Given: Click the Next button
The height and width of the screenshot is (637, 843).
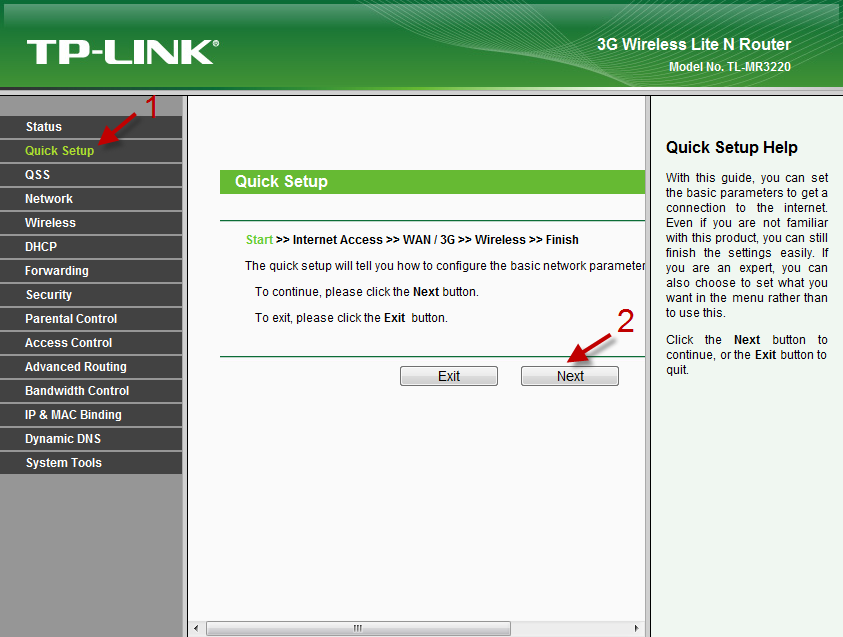Looking at the screenshot, I should click(x=570, y=376).
